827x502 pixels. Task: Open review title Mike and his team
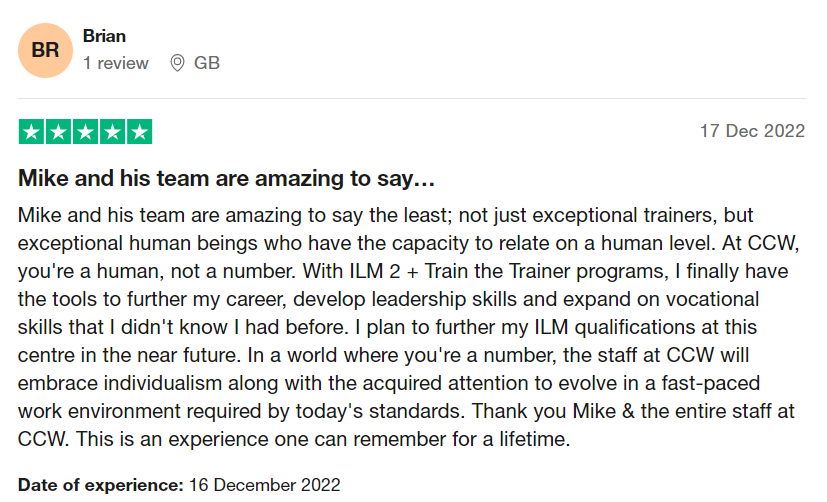pos(226,179)
